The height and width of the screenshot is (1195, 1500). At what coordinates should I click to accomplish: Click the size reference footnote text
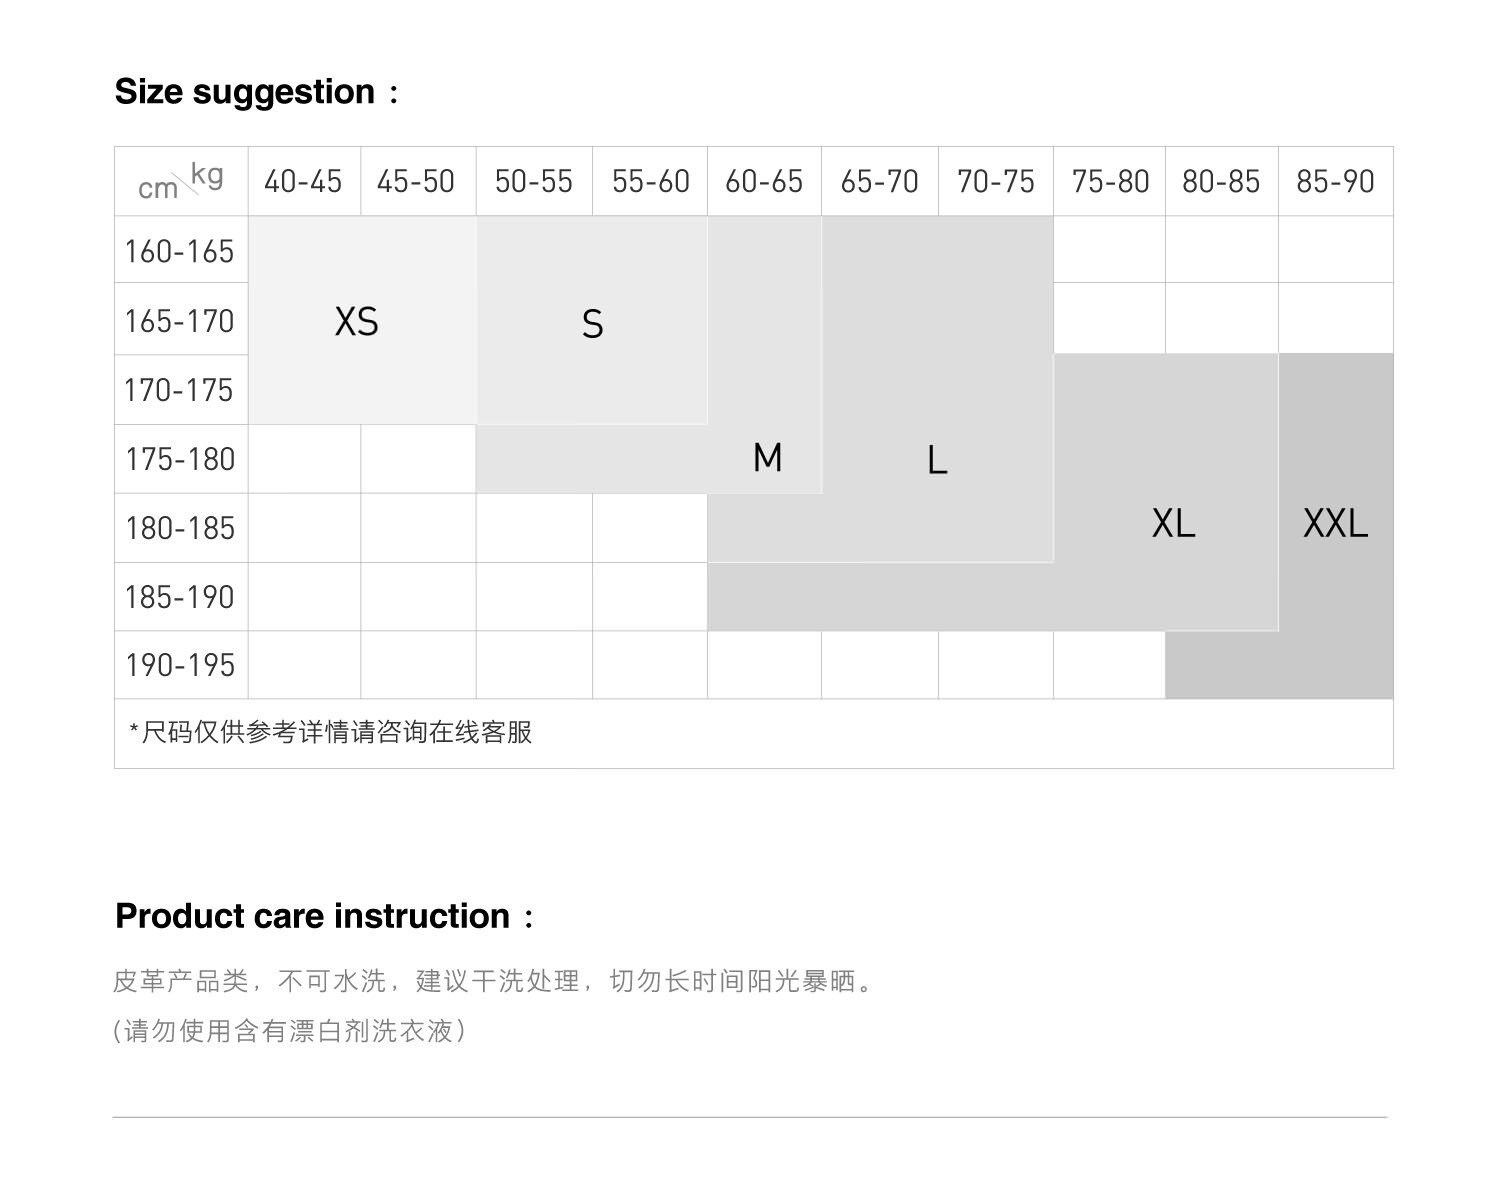331,732
